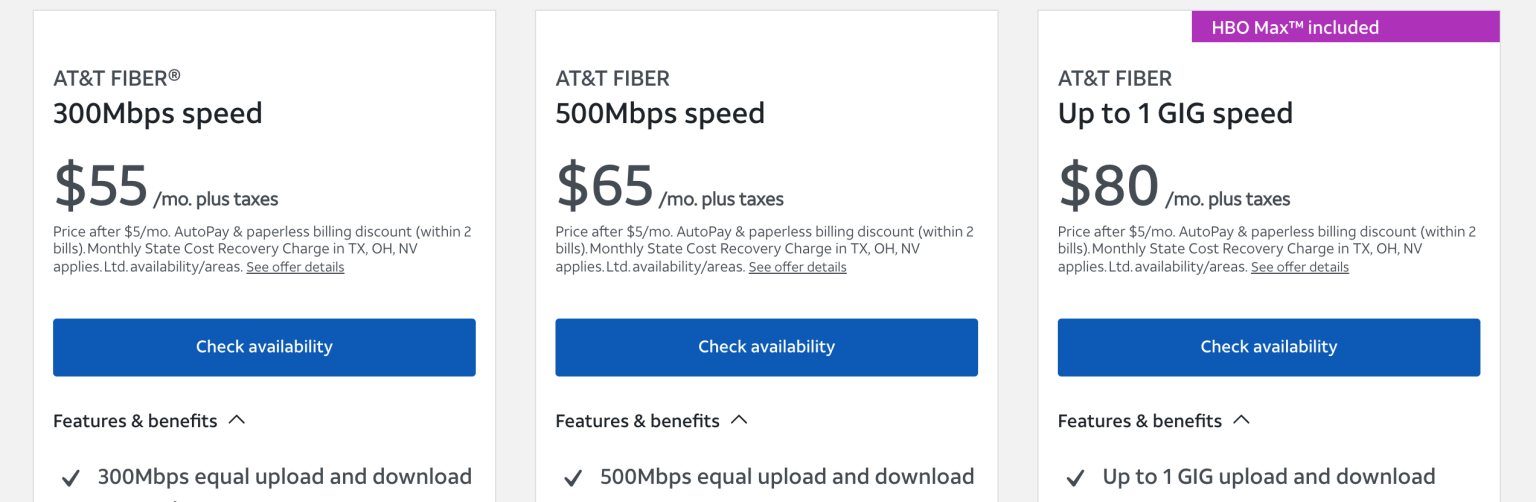The height and width of the screenshot is (502, 1536).
Task: Check availability for the 500Mbps plan
Action: pos(766,347)
